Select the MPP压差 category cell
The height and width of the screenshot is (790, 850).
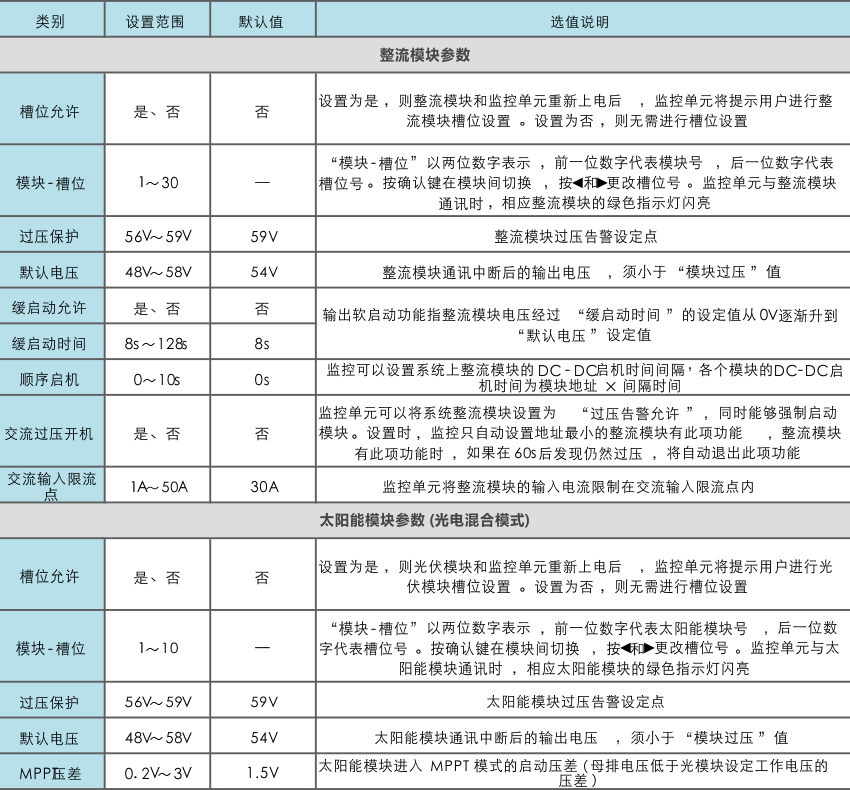pos(51,772)
